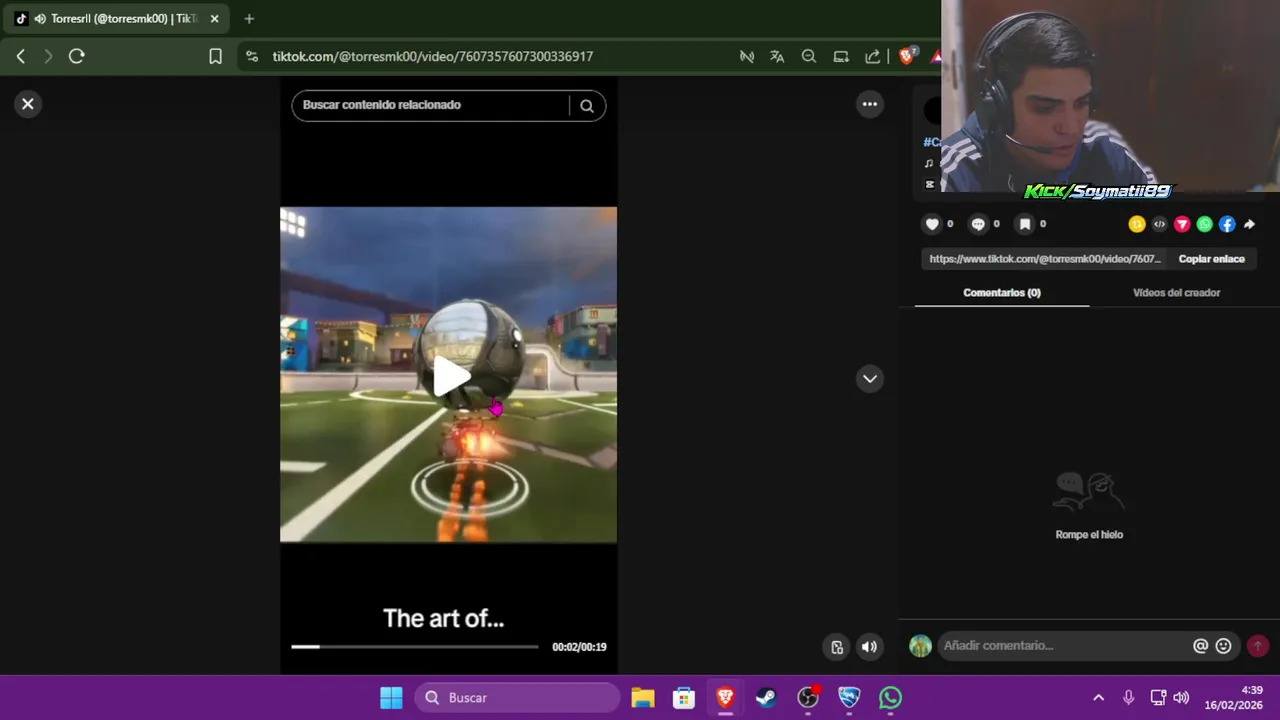Close the TikTok video viewer
This screenshot has width=1280, height=720.
coord(28,103)
